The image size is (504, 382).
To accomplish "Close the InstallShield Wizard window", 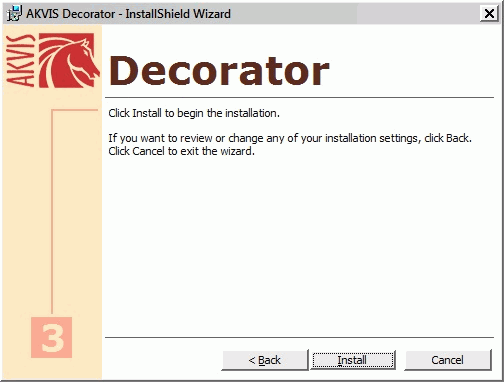I will 489,14.
